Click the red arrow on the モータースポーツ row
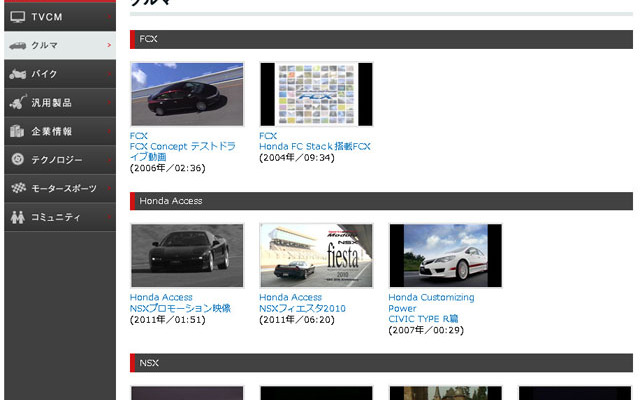 [x=109, y=188]
